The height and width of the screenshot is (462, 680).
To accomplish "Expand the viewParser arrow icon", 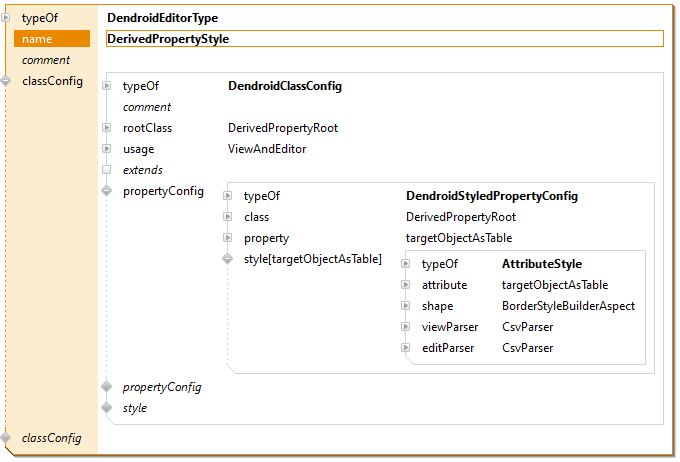I will coord(406,327).
